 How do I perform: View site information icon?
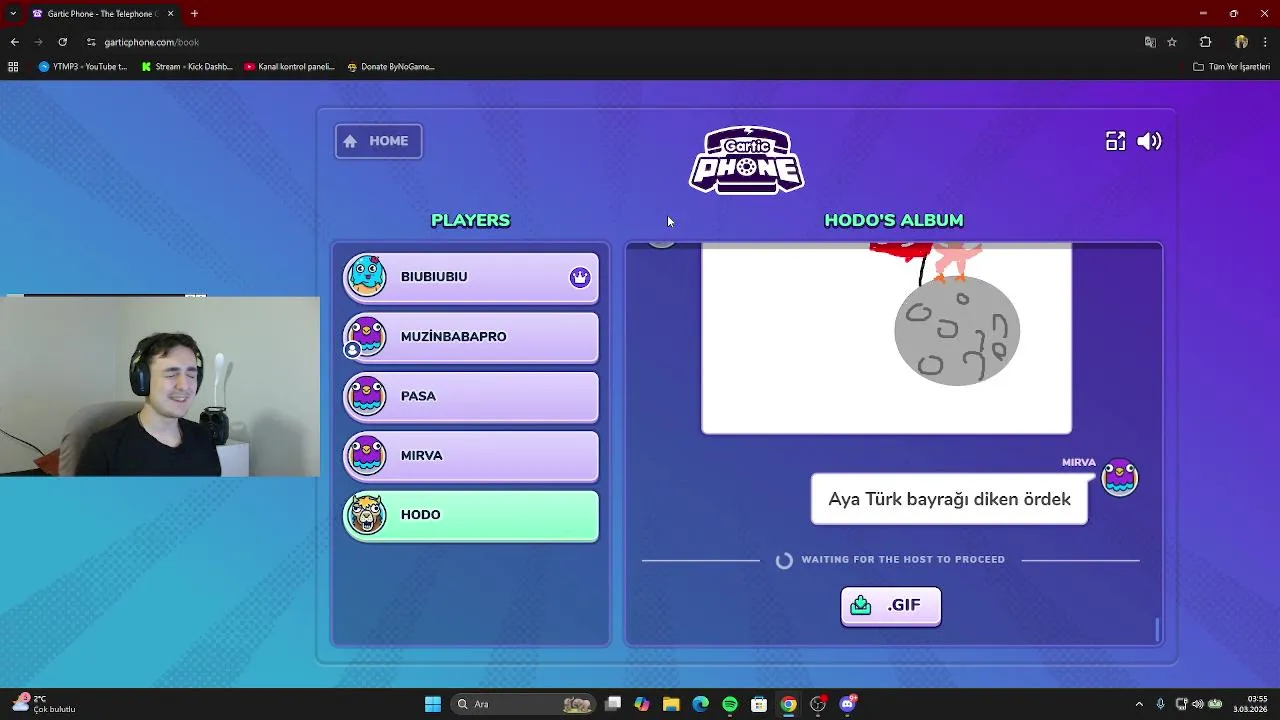[91, 42]
